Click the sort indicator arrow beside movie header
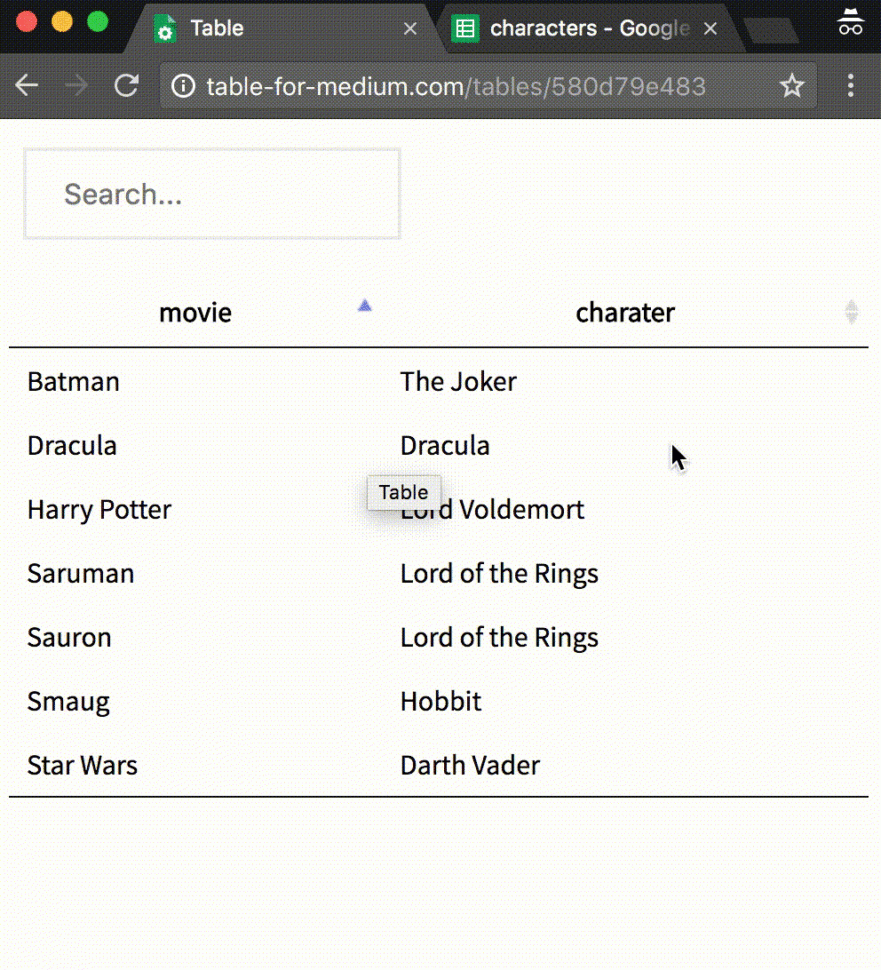Screen dimensions: 881x970 [364, 305]
